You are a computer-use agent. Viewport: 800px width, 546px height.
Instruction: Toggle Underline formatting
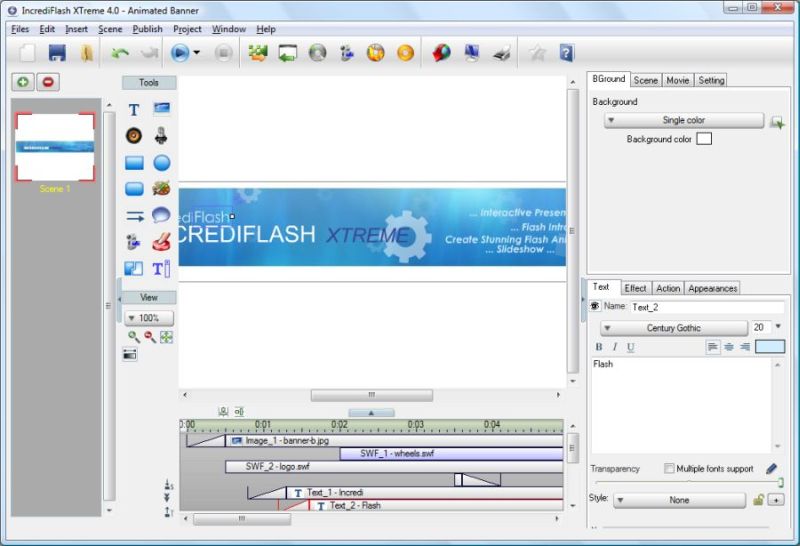tap(631, 348)
